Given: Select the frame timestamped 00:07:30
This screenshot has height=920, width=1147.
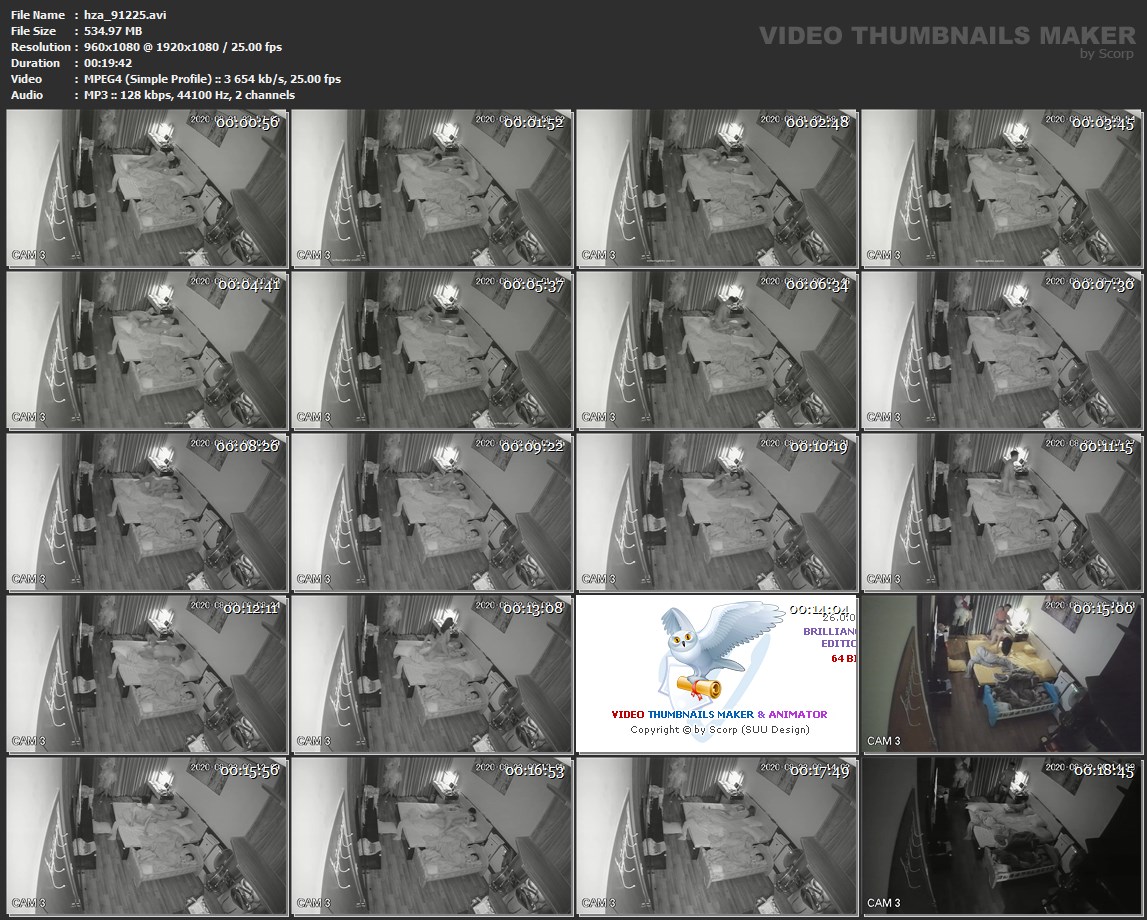Looking at the screenshot, I should point(1001,350).
